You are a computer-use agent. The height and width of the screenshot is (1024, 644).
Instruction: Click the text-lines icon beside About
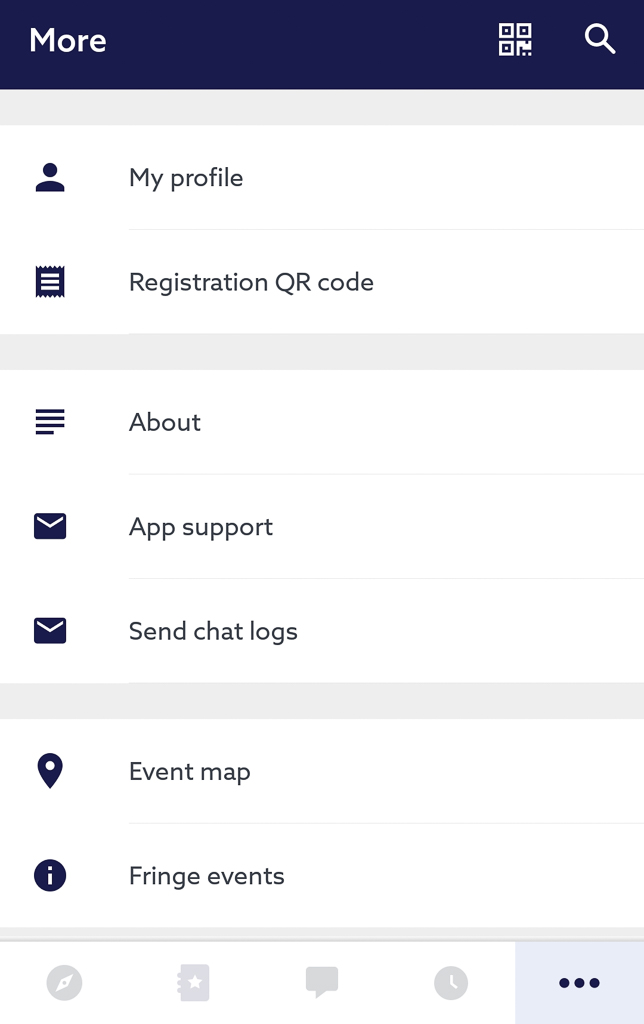[x=50, y=422]
